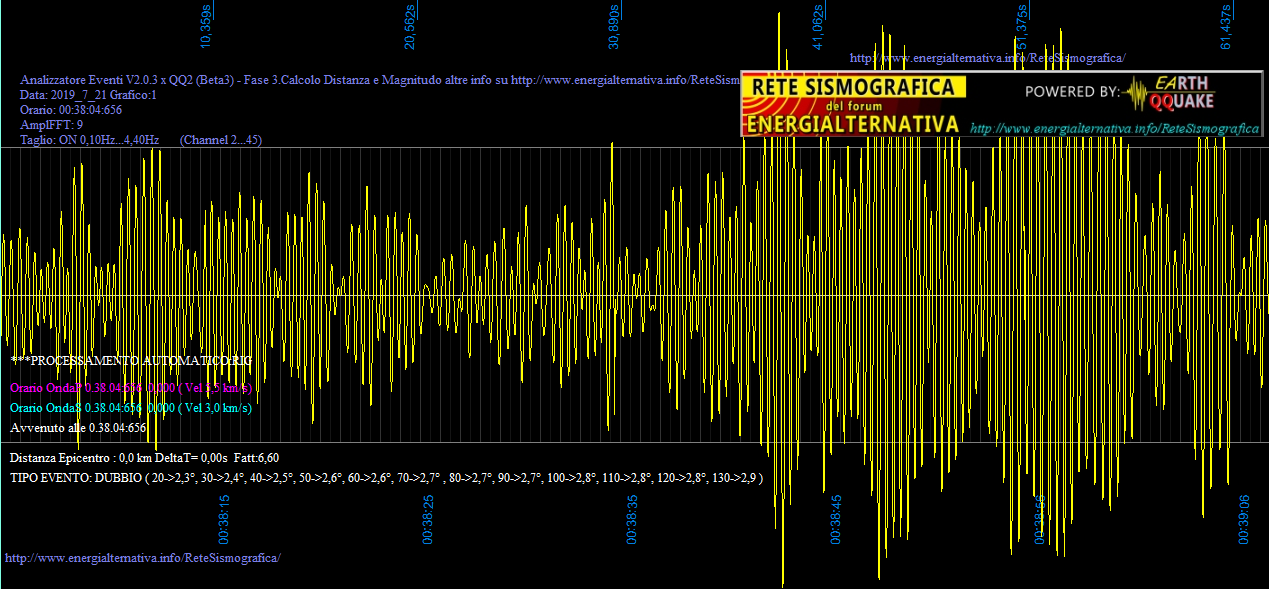The height and width of the screenshot is (589, 1269).
Task: Pick the 00:38:35 clock label
Action: pyautogui.click(x=632, y=519)
